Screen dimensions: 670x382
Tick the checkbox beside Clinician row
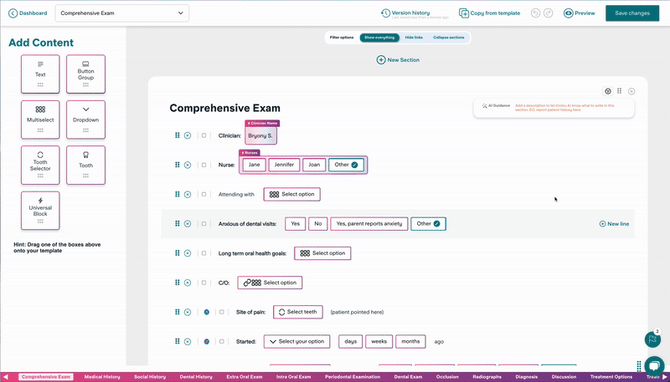point(204,135)
